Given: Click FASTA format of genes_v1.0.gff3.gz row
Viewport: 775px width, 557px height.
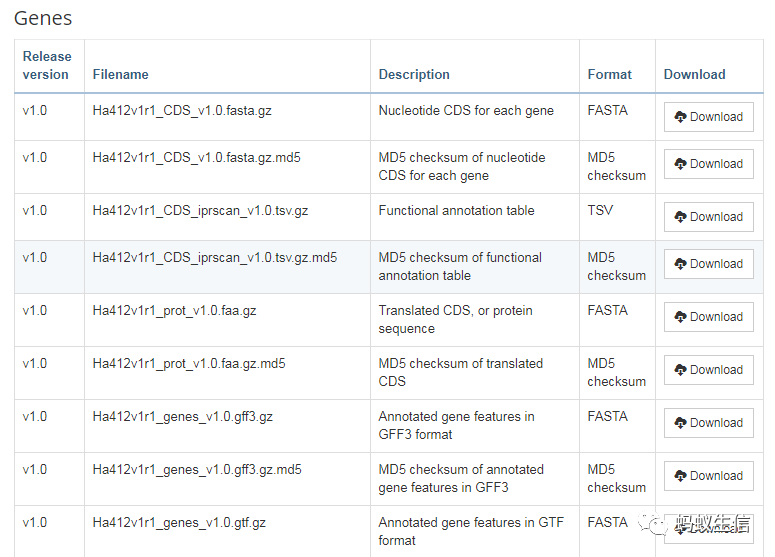Looking at the screenshot, I should [x=607, y=417].
